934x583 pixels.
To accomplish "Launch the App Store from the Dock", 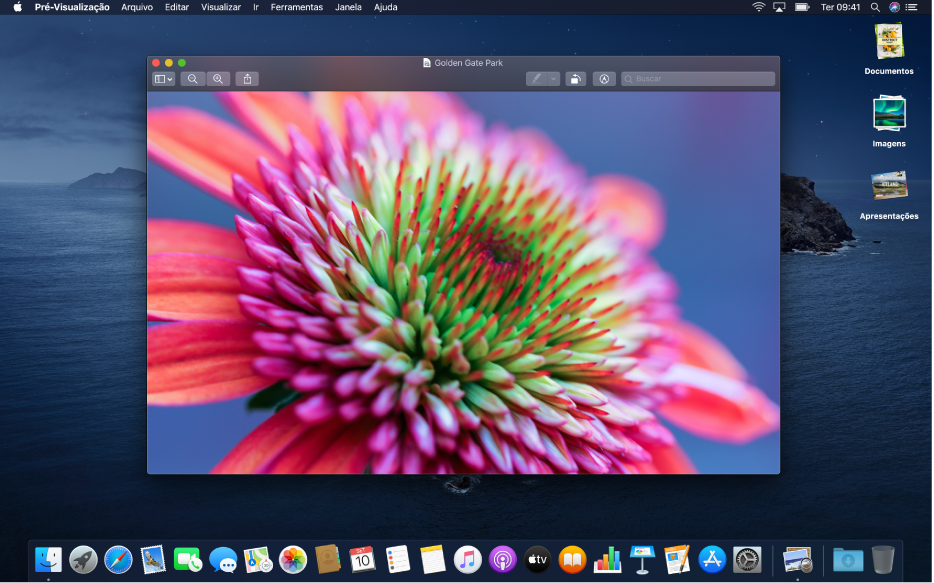I will (712, 560).
